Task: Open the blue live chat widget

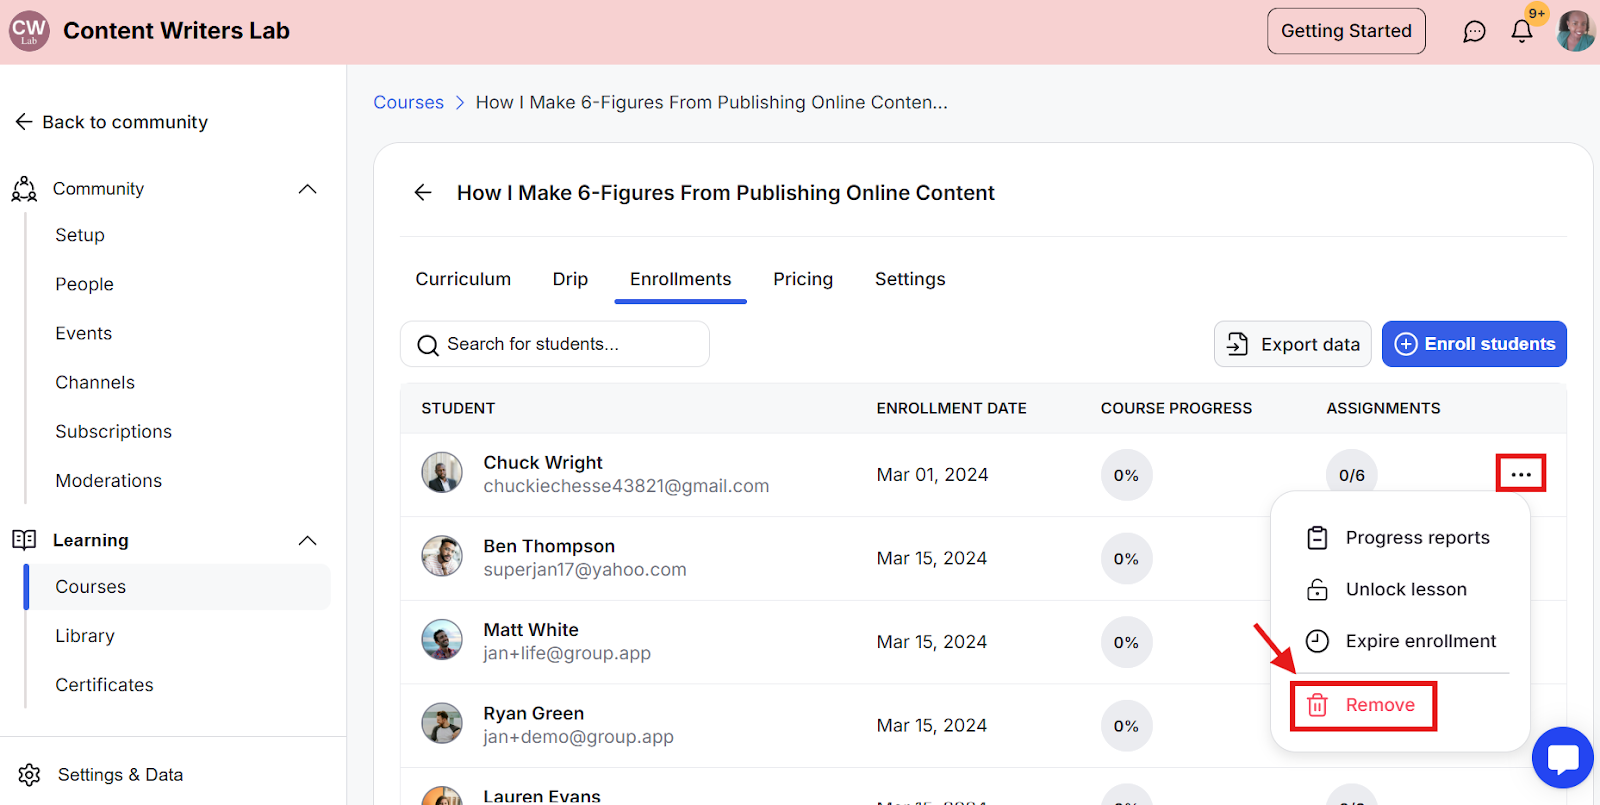Action: 1562,758
